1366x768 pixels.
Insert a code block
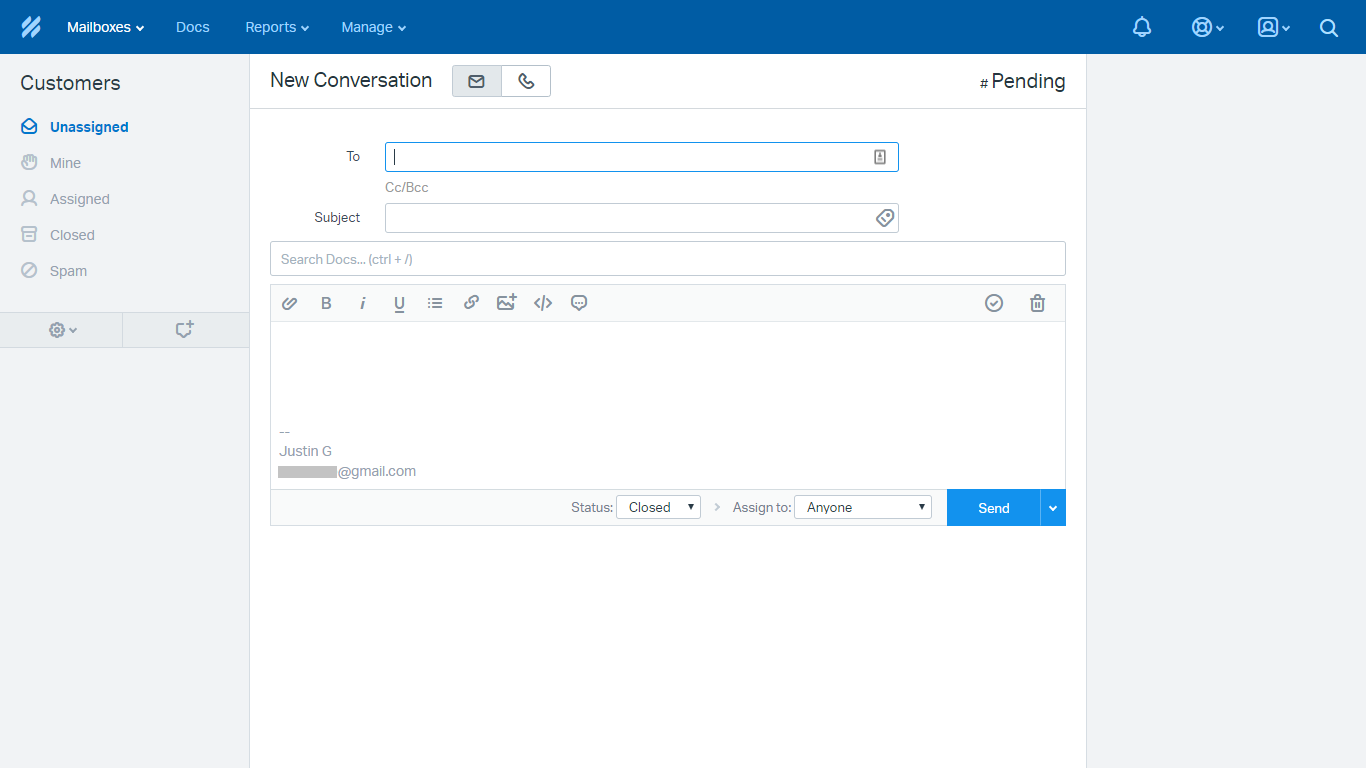pos(543,303)
